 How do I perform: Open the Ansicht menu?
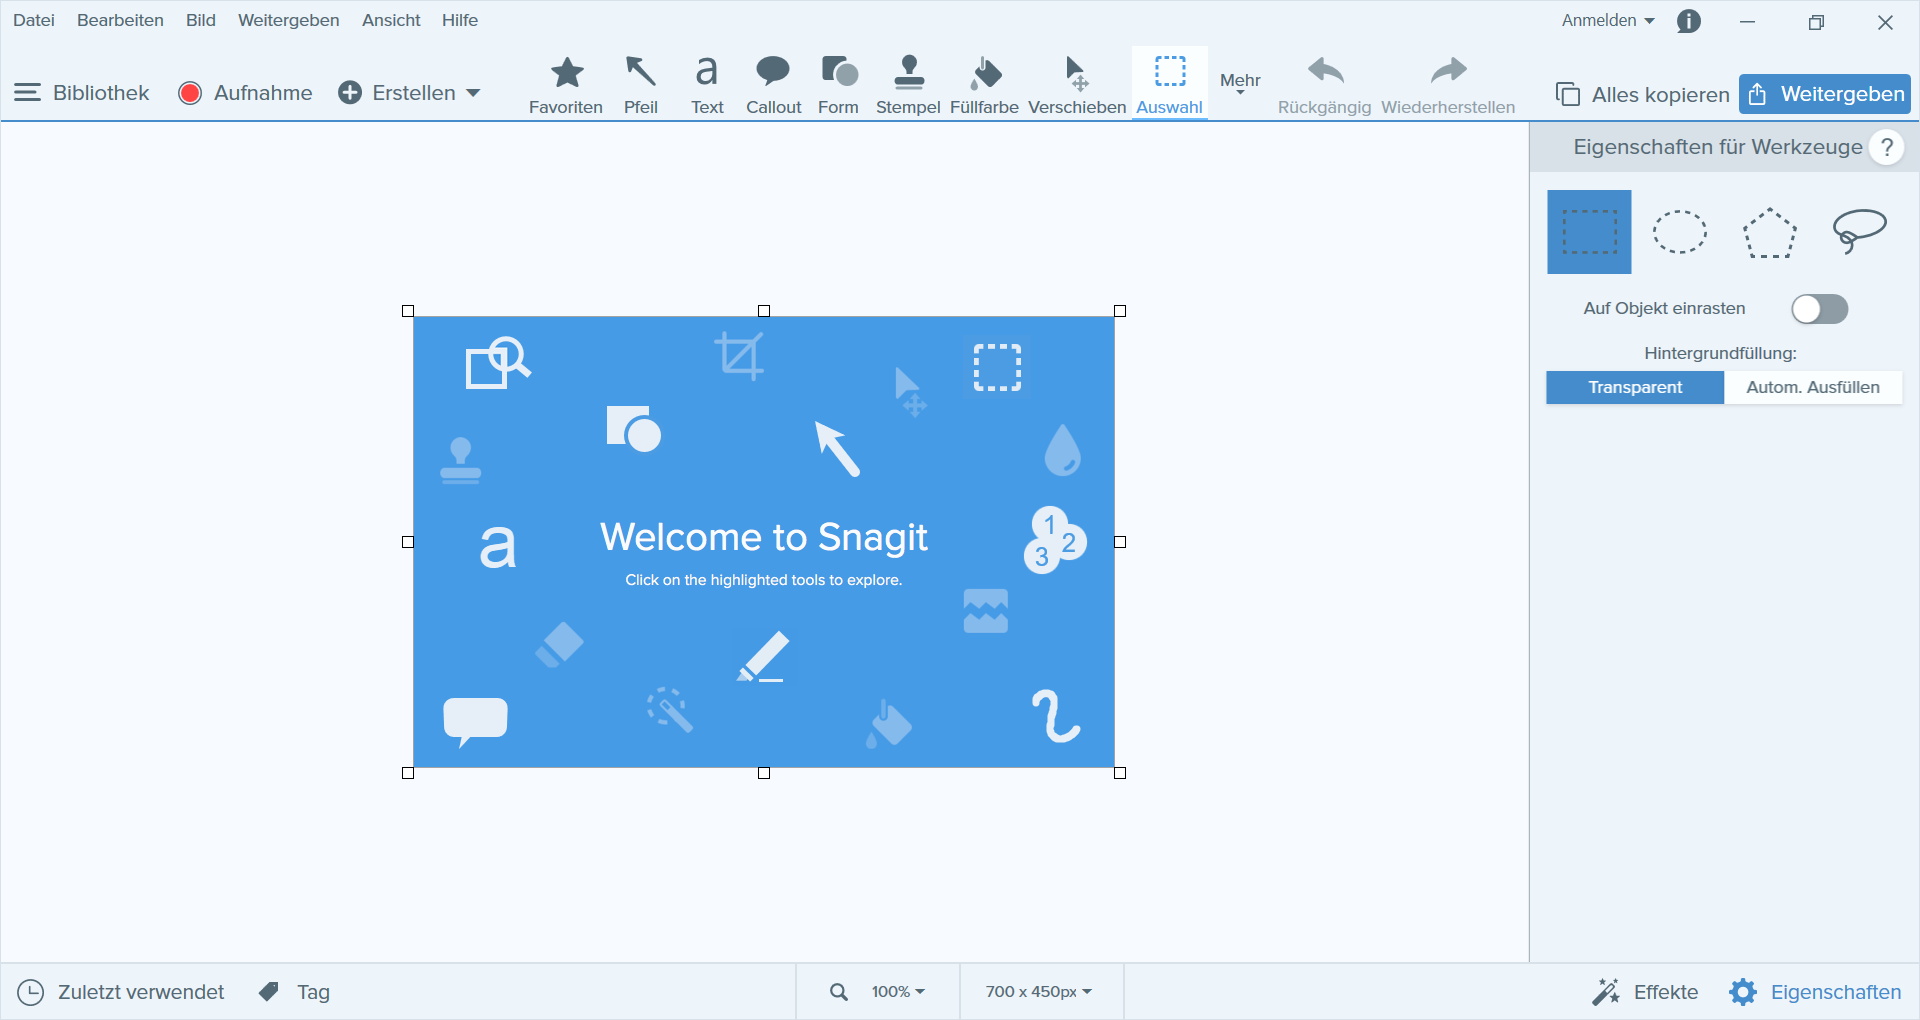point(391,20)
